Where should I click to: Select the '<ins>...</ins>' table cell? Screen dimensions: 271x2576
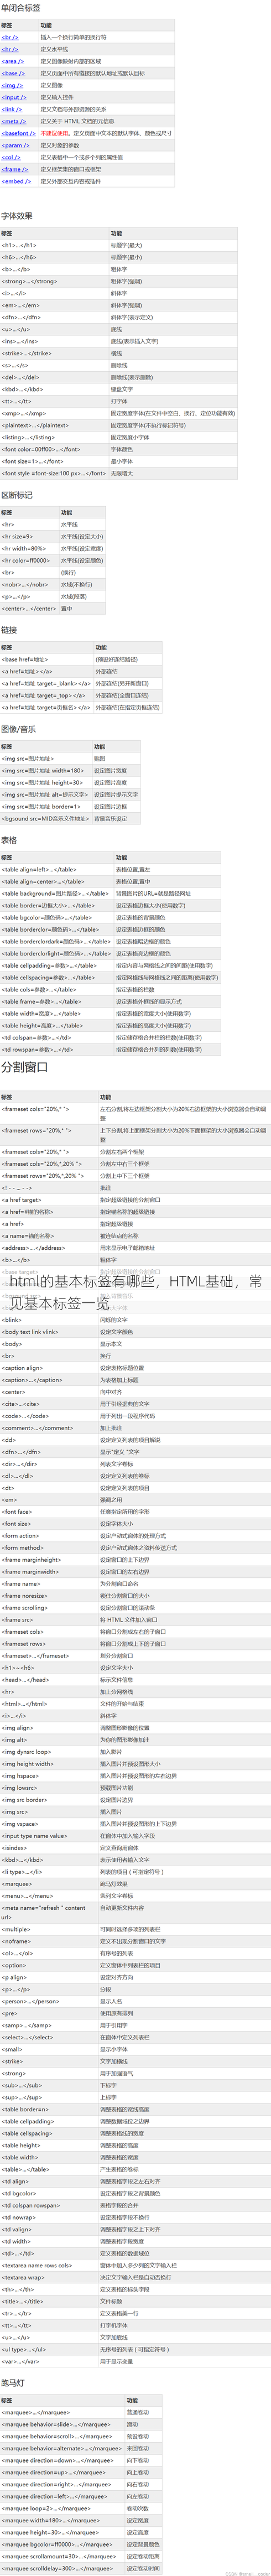55,341
